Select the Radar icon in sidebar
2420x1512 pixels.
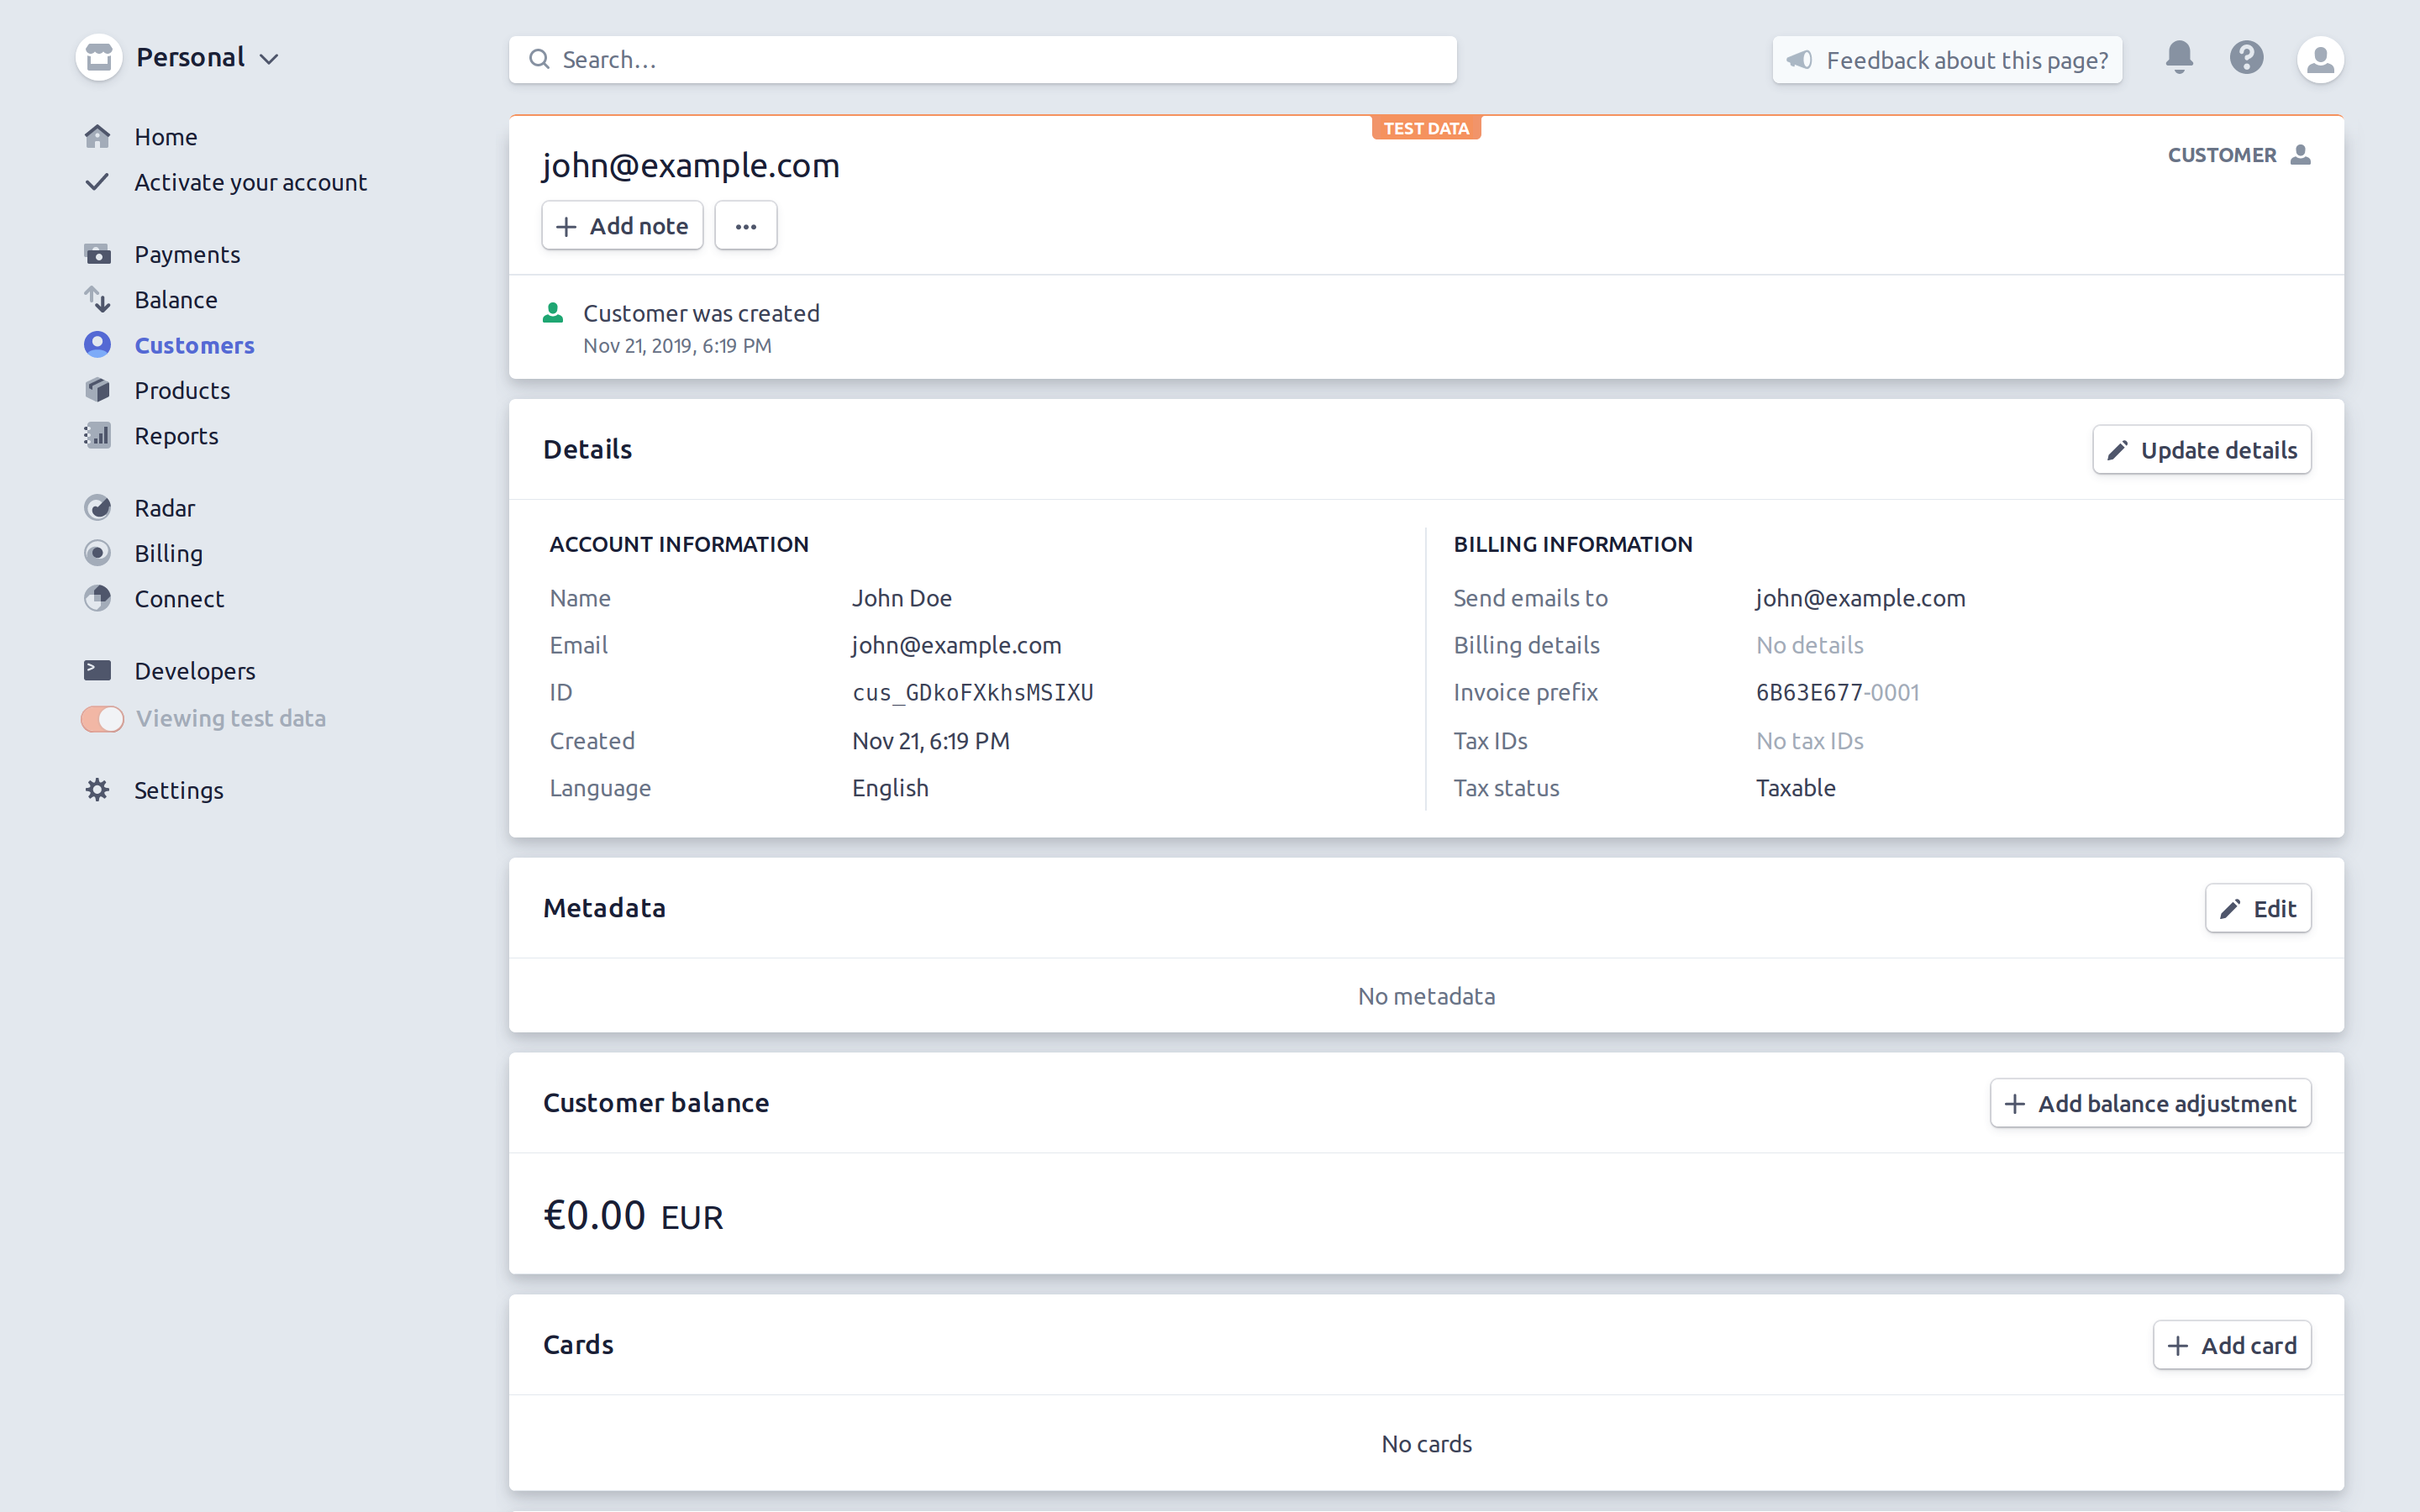point(97,507)
